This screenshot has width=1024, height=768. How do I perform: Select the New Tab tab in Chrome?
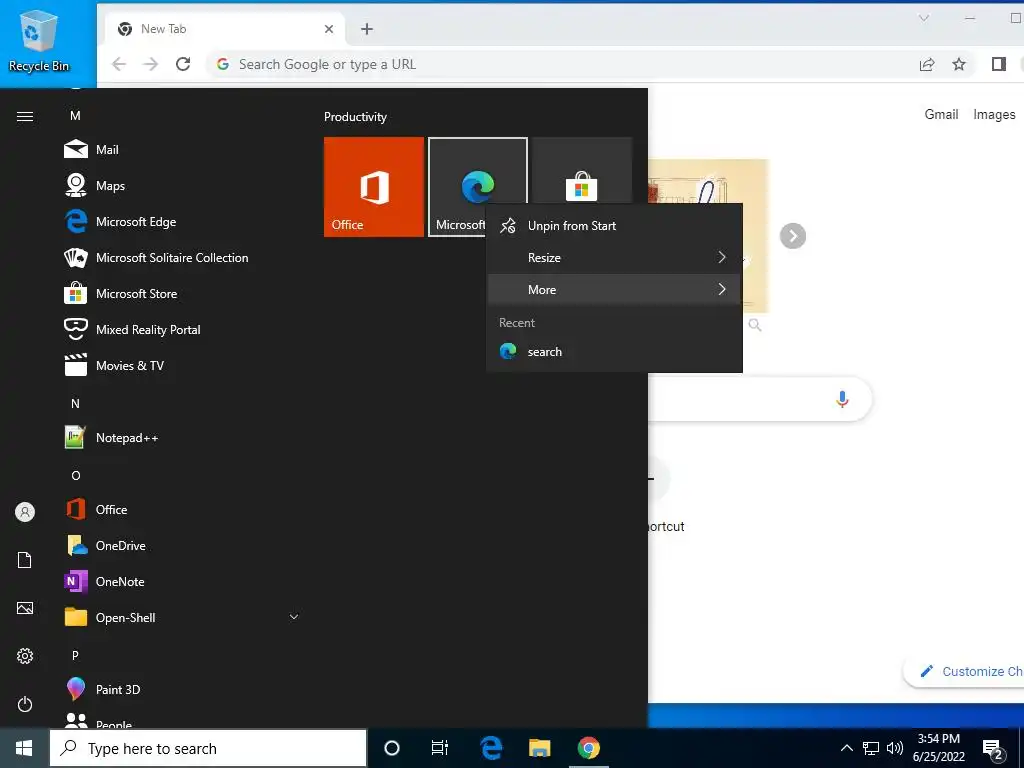click(x=226, y=29)
